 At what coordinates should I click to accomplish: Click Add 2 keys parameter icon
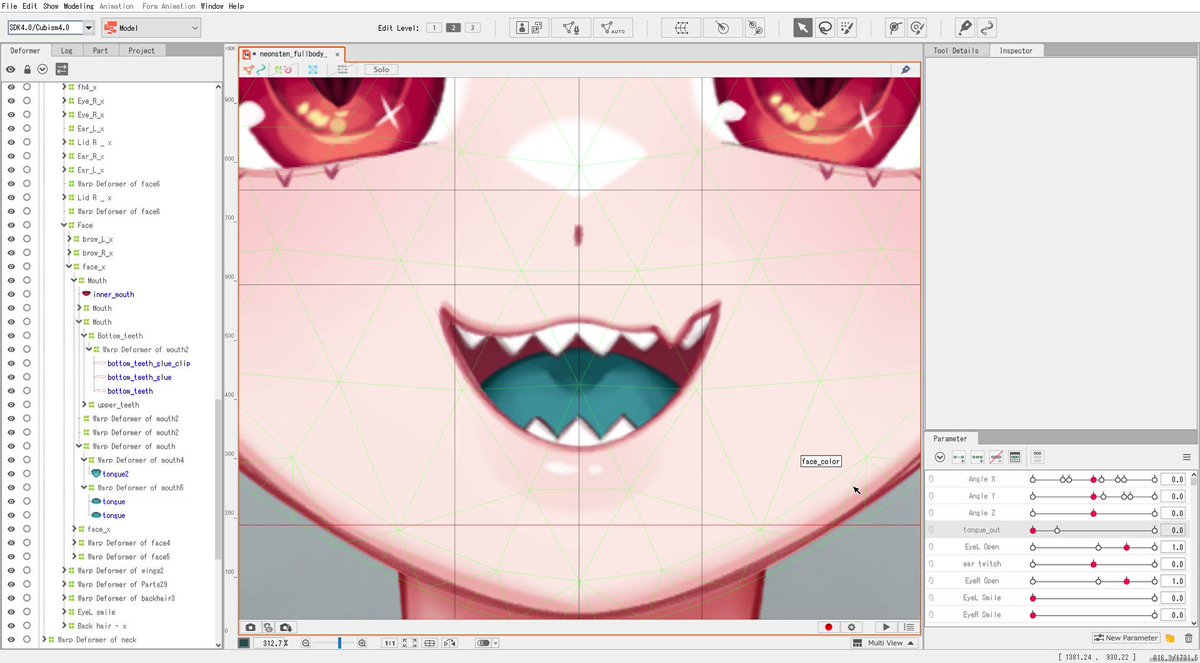tap(958, 457)
